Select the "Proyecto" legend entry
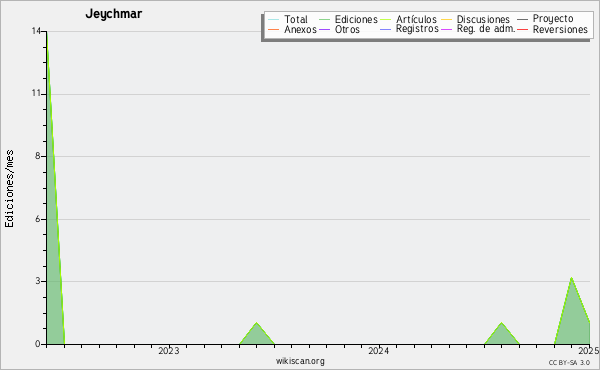Viewport: 600px width, 370px height. pyautogui.click(x=553, y=19)
